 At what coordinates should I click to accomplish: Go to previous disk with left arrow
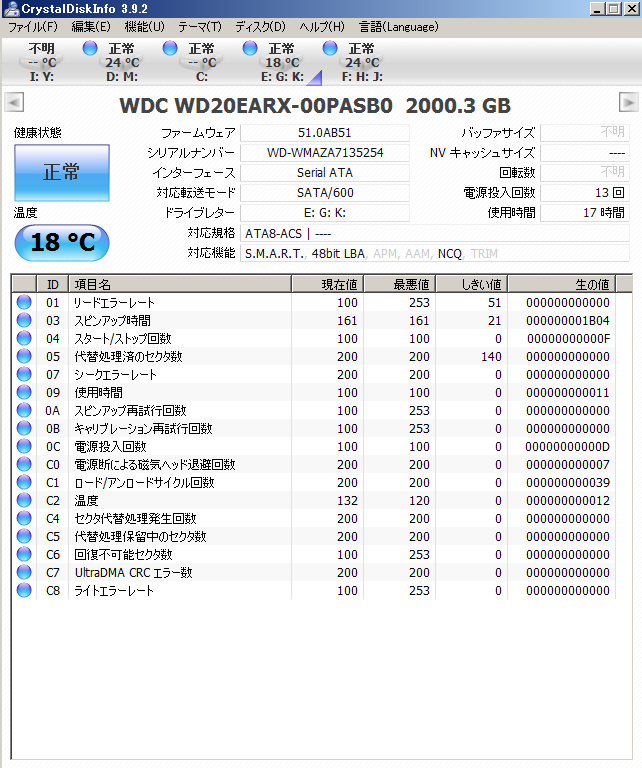[x=14, y=103]
